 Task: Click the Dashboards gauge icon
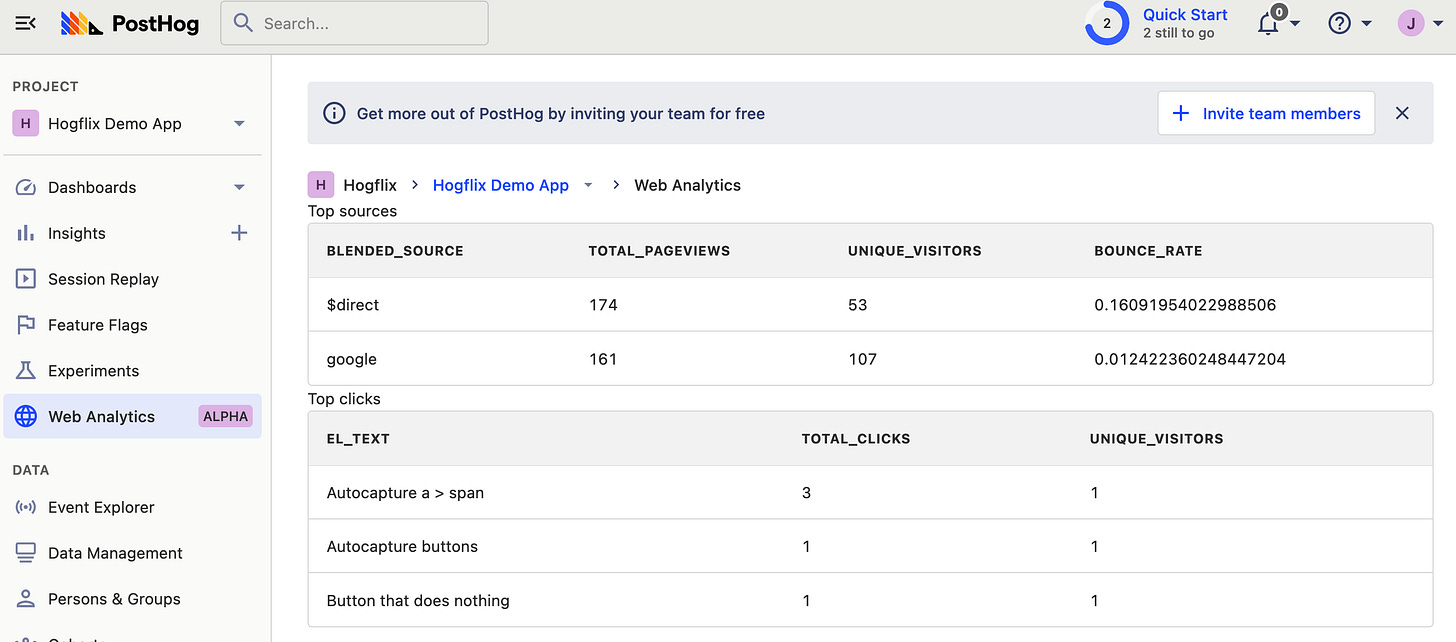(27, 187)
